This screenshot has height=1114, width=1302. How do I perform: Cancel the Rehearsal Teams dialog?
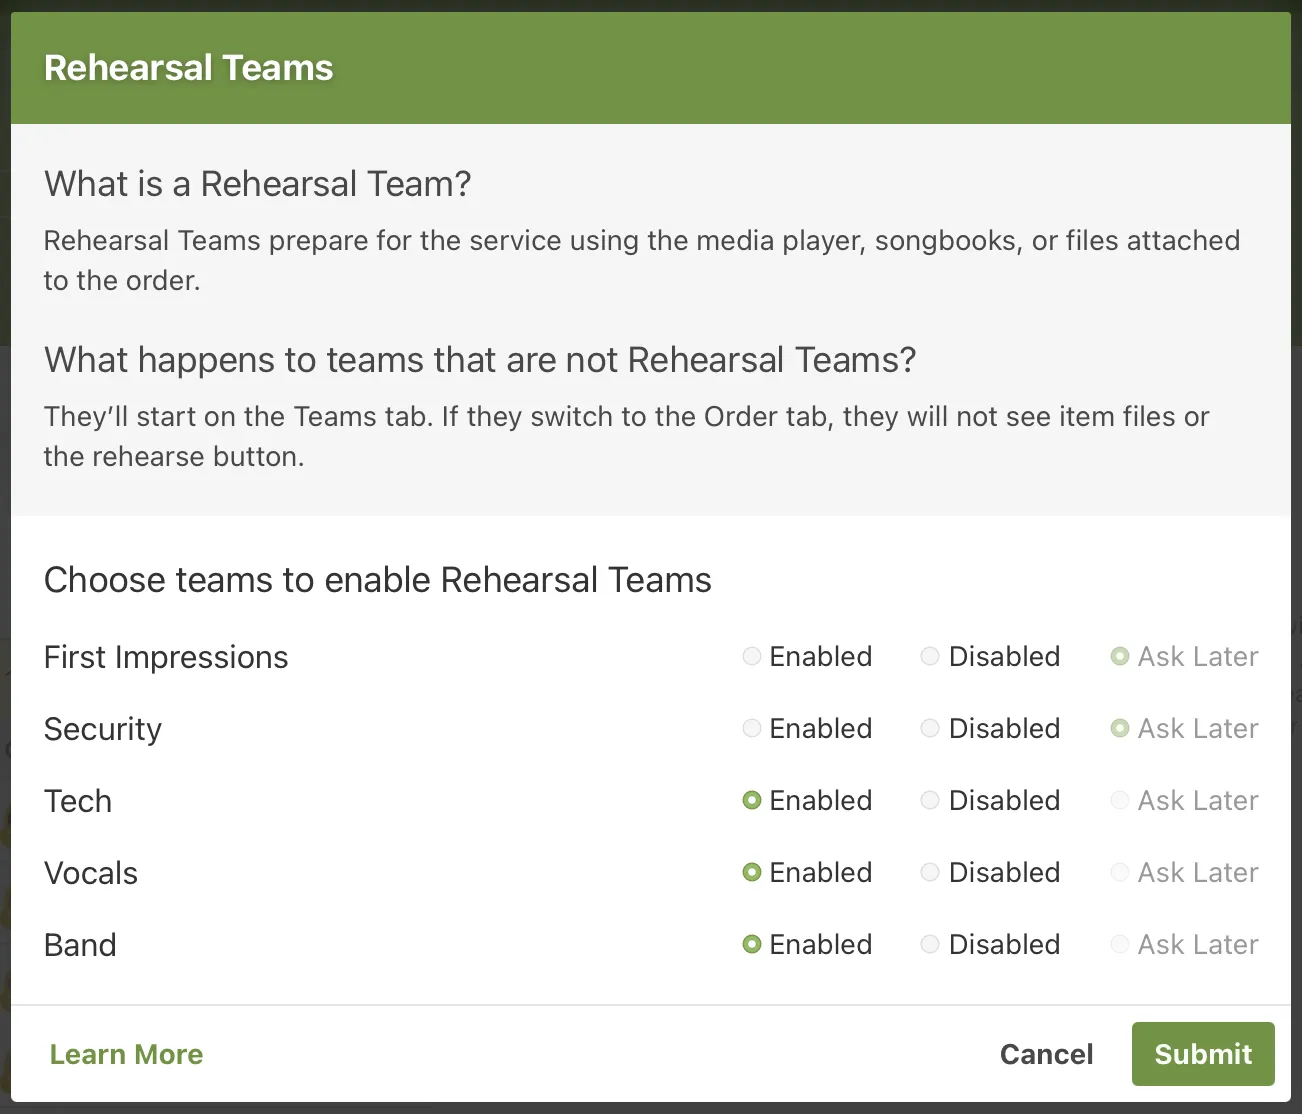[1046, 1054]
